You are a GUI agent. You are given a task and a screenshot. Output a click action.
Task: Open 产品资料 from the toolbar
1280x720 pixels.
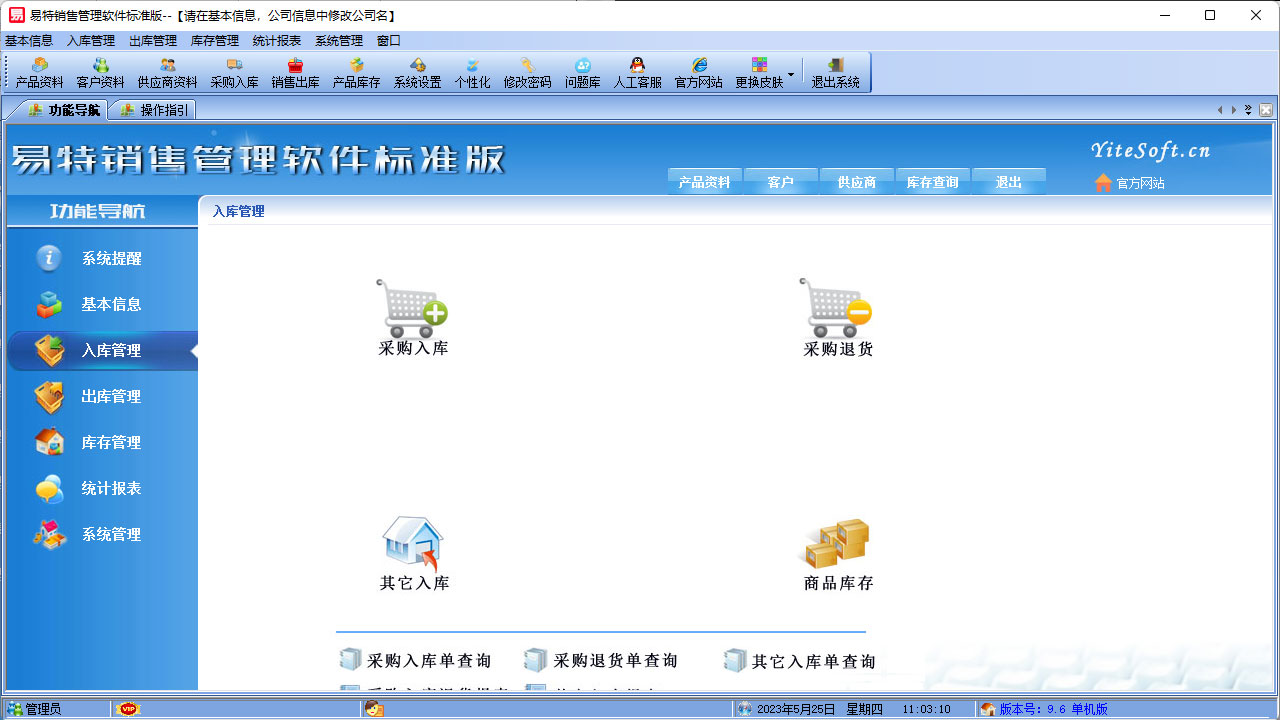40,71
